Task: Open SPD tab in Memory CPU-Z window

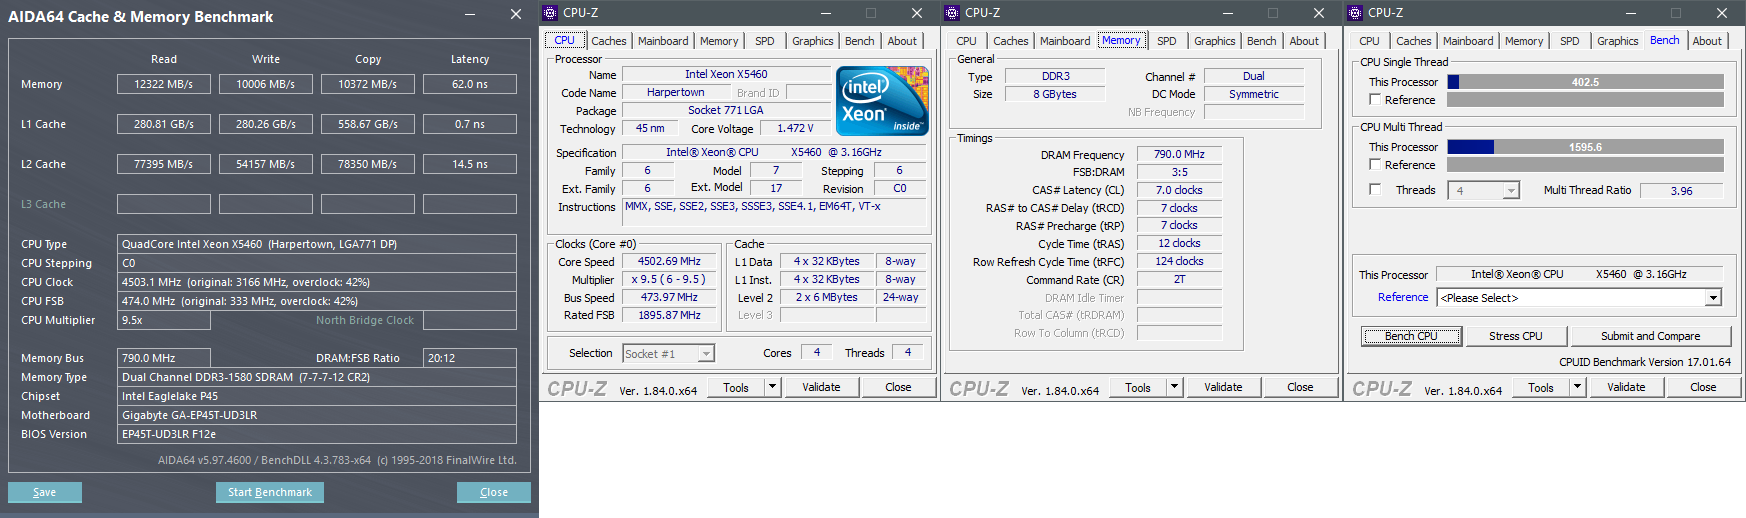Action: [1166, 41]
